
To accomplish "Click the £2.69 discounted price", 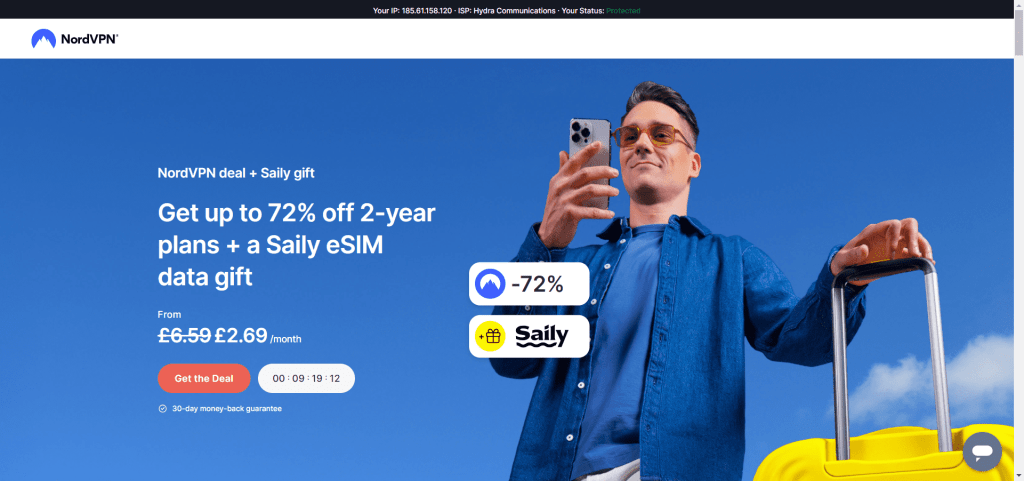I will [241, 335].
